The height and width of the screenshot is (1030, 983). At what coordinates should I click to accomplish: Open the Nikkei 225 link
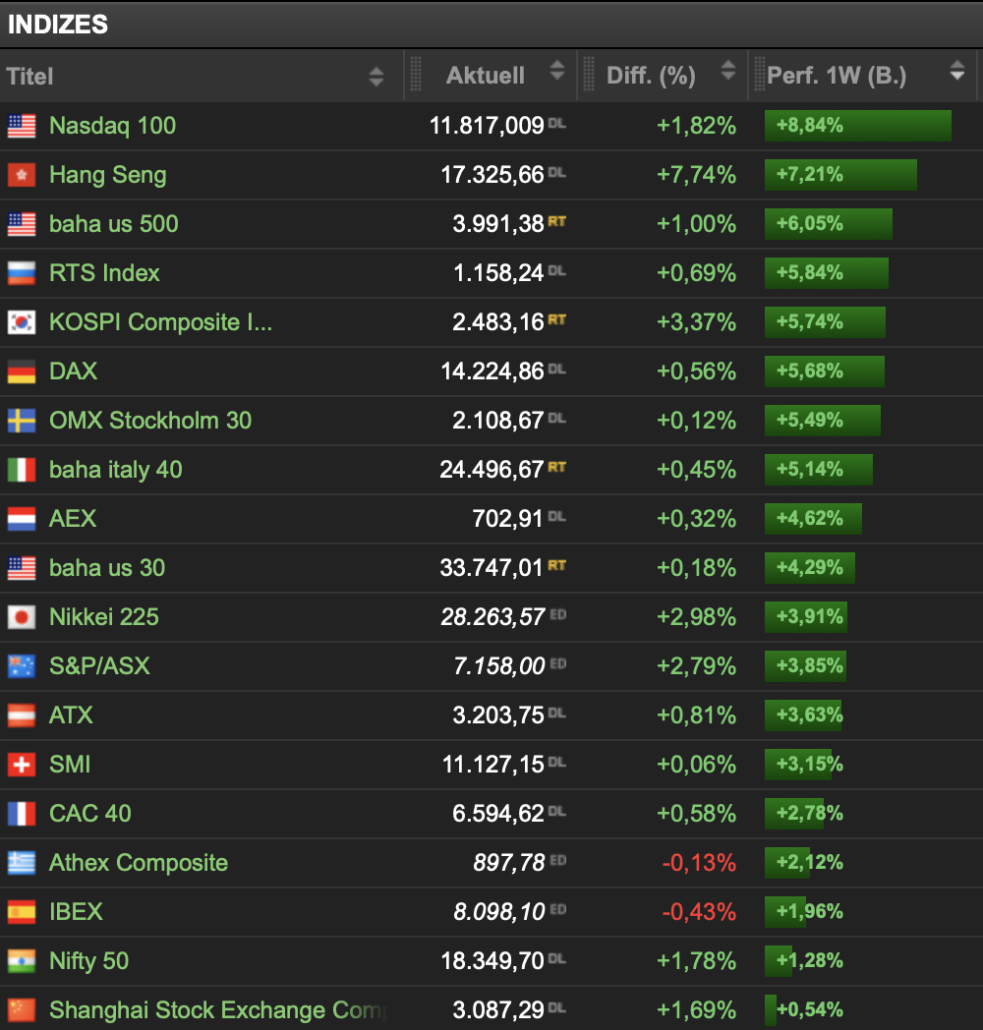click(x=104, y=617)
